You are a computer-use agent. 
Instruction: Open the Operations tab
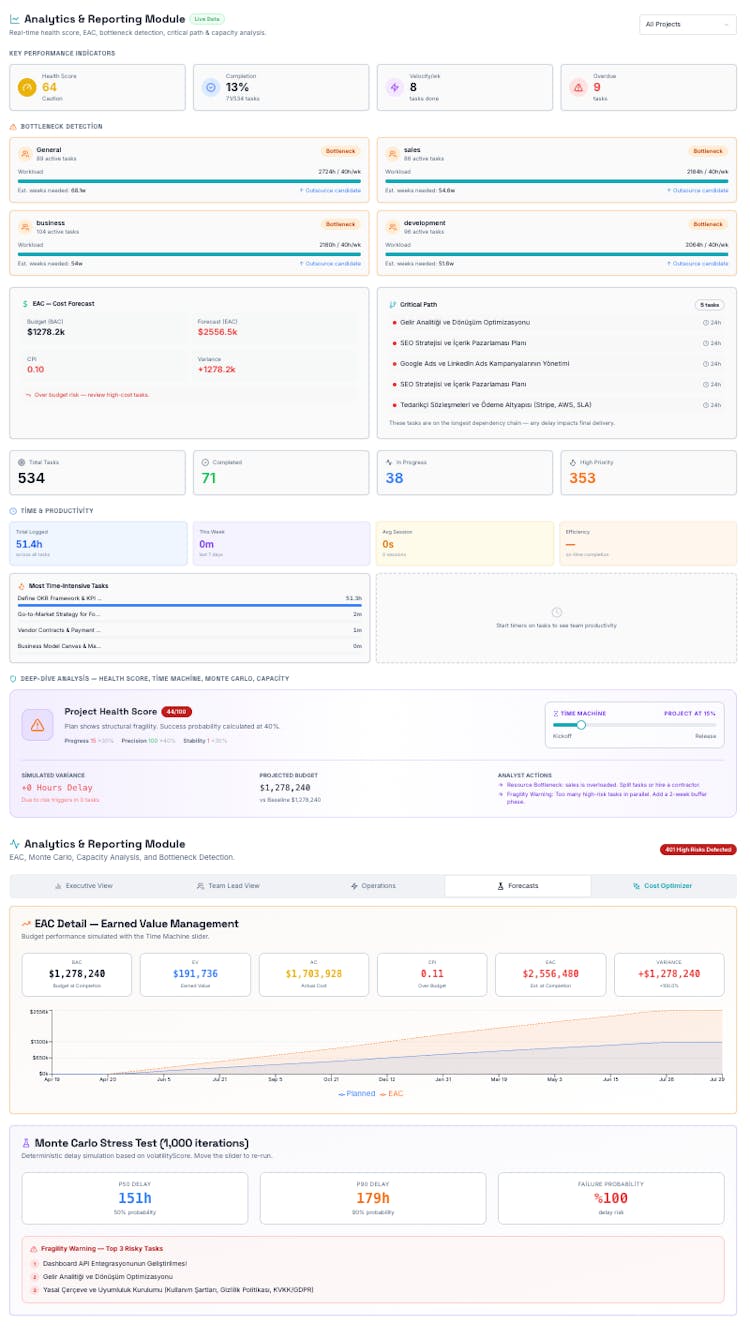coord(372,886)
